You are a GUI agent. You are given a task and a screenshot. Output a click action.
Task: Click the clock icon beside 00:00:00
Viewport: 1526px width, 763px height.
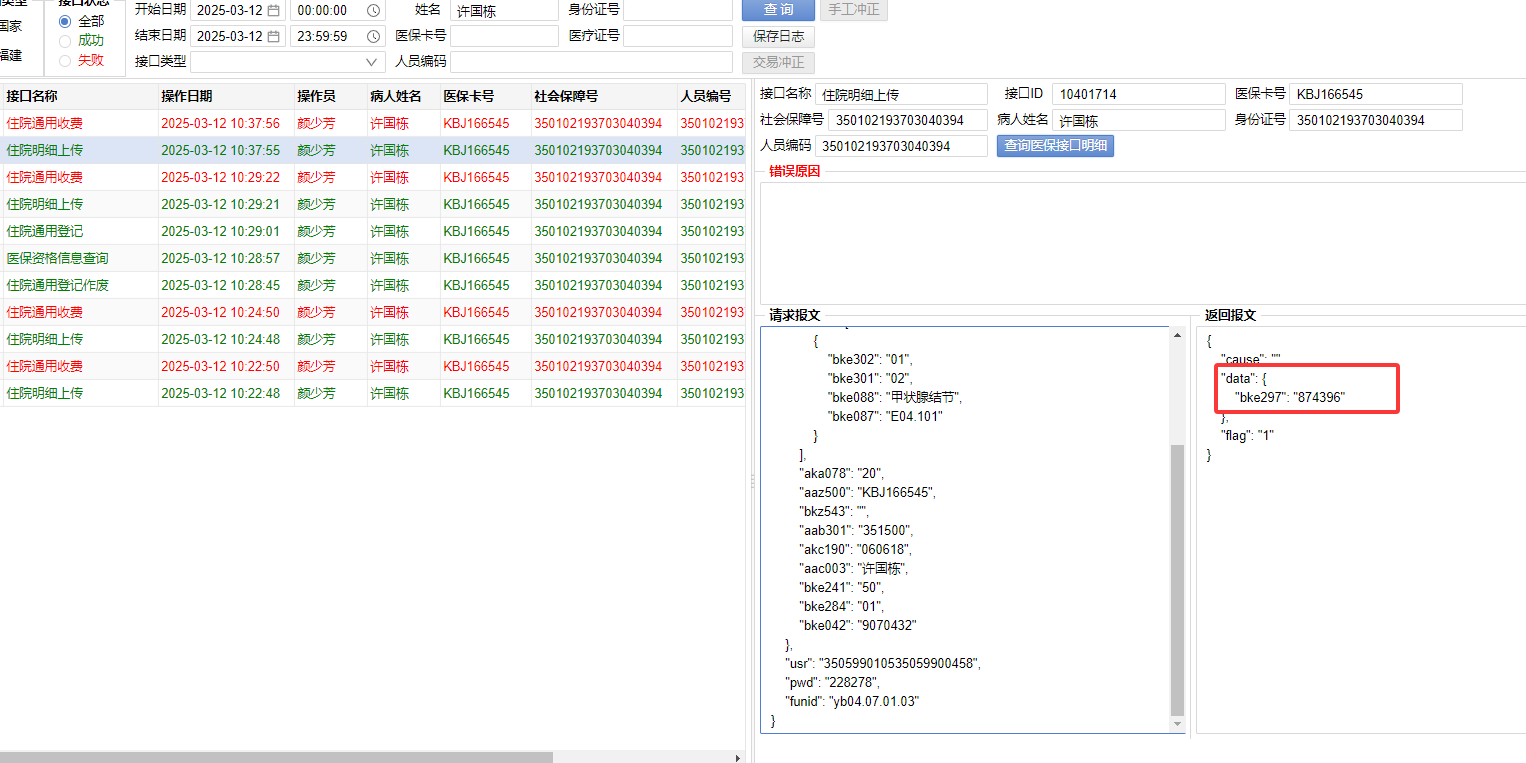point(373,11)
